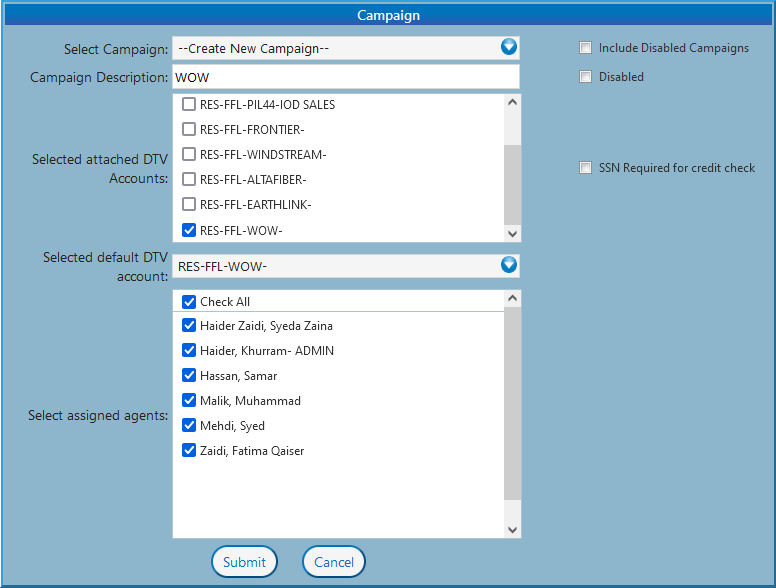Uncheck agent Zaidi, Fatima Qaiser
Screen dimensions: 776x588
pos(189,450)
